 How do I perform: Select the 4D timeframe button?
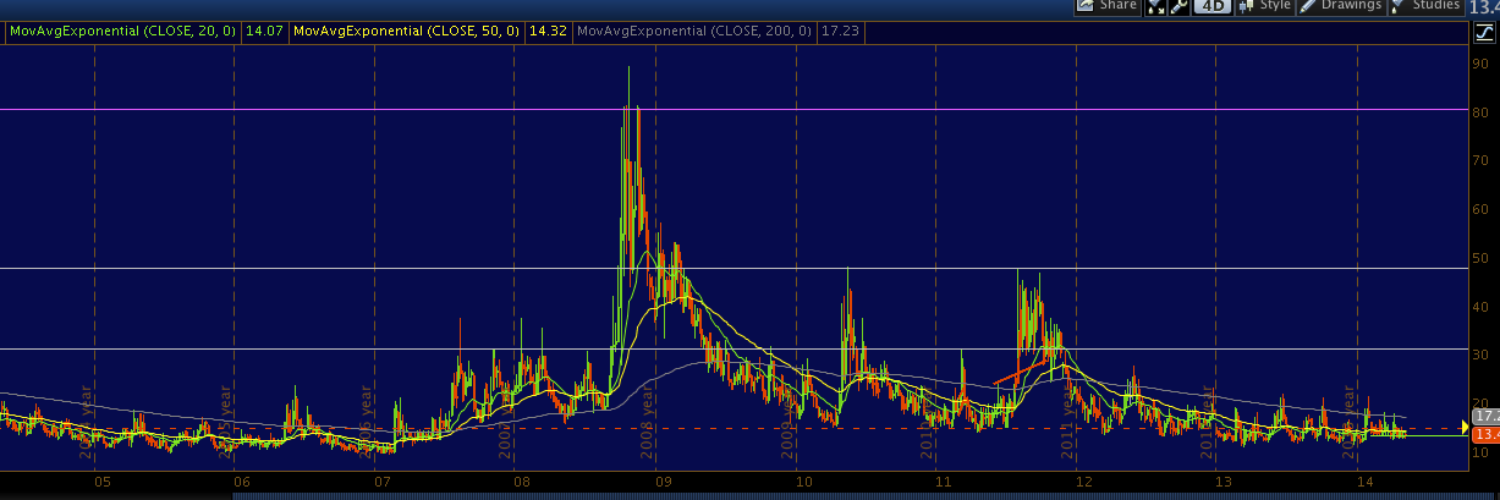pyautogui.click(x=1212, y=6)
